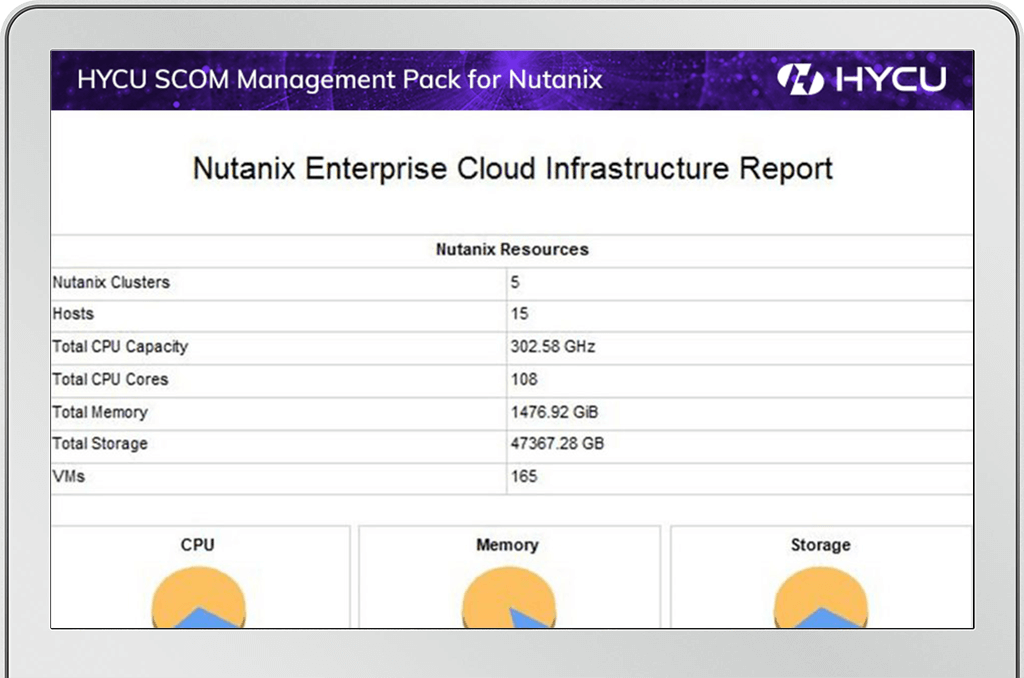Viewport: 1024px width, 678px height.
Task: Select the 47367.28 GB value
Action: [x=557, y=444]
